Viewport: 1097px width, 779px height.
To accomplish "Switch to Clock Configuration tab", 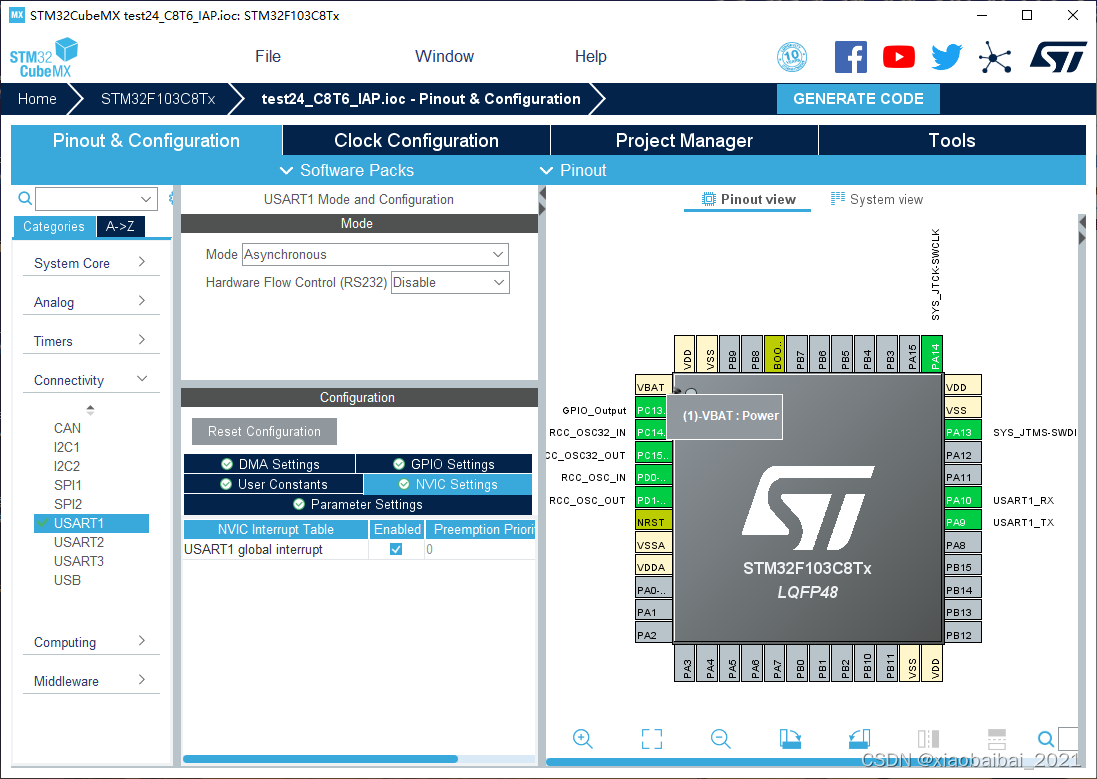I will [416, 140].
